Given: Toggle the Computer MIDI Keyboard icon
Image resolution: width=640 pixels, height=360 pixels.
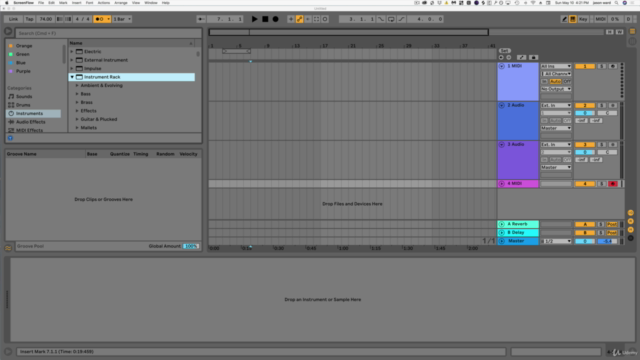Looking at the screenshot, I should [573, 19].
